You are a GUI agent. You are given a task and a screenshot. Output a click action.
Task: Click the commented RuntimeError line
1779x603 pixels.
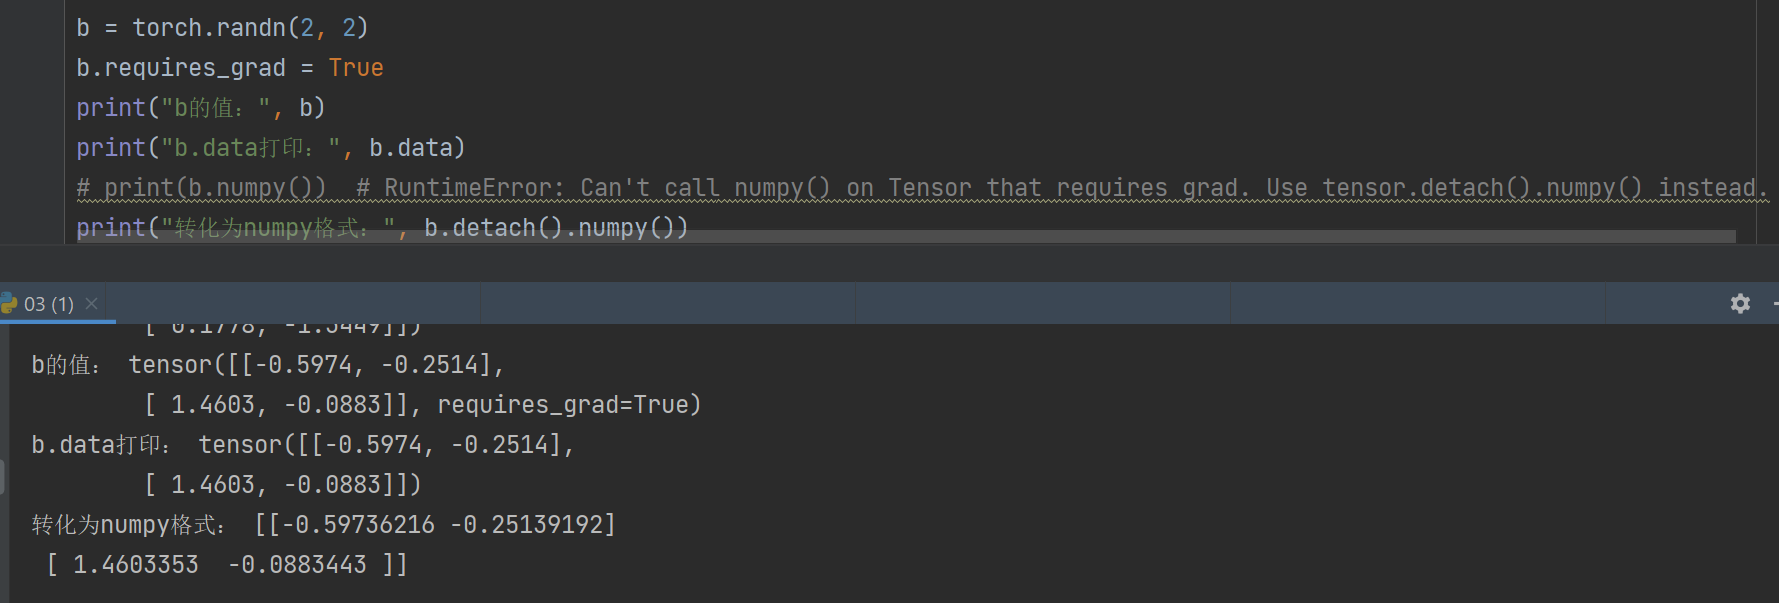tap(922, 188)
